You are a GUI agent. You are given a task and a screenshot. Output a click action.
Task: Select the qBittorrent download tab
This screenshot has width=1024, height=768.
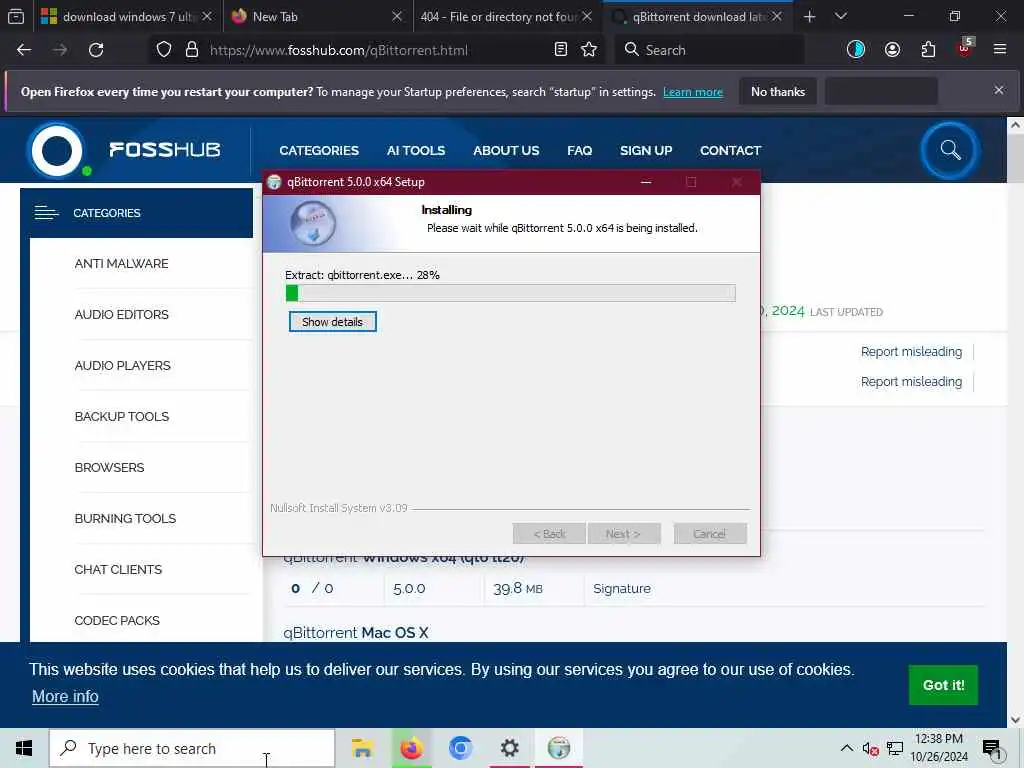696,16
